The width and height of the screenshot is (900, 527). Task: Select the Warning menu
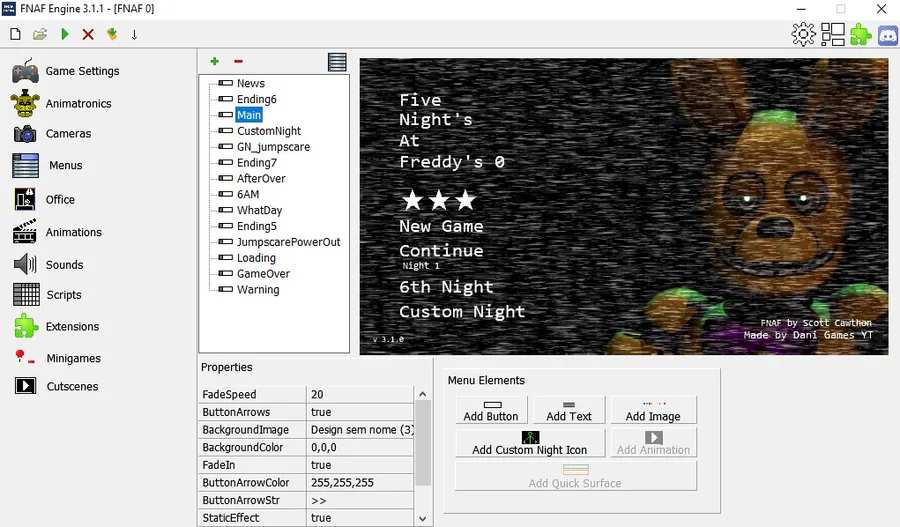(258, 290)
